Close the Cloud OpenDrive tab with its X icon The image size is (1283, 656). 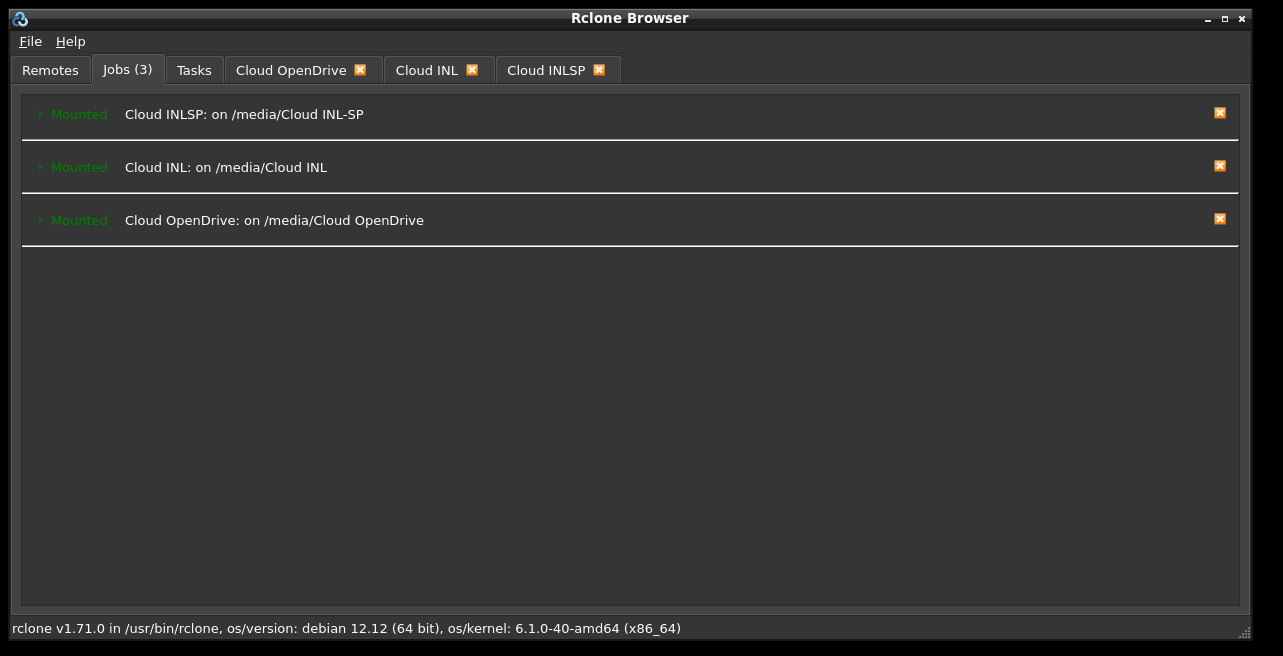tap(360, 70)
